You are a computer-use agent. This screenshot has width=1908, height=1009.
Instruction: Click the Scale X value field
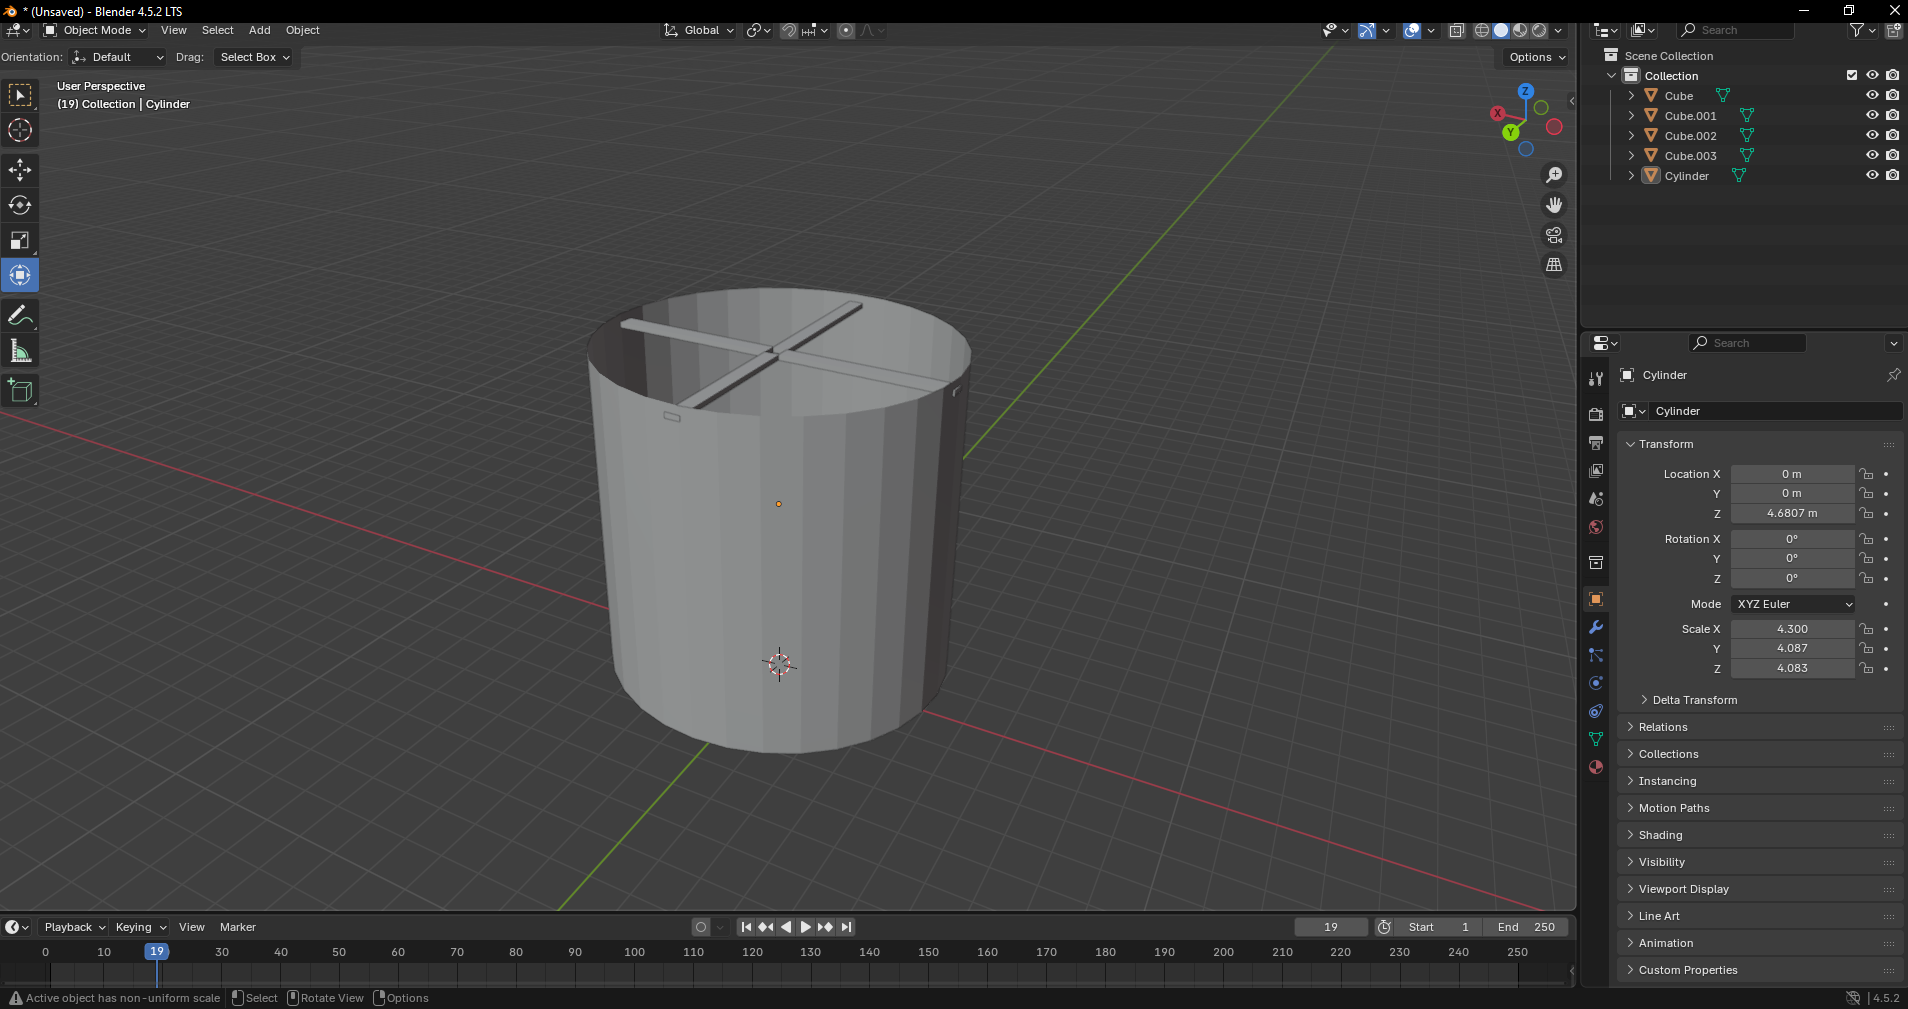tap(1792, 629)
